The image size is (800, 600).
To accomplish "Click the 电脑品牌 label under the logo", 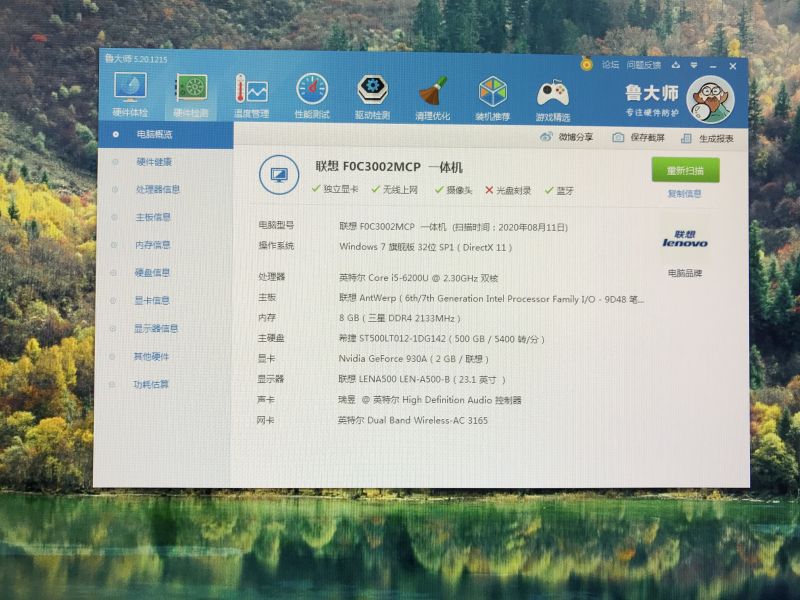I will tap(685, 273).
